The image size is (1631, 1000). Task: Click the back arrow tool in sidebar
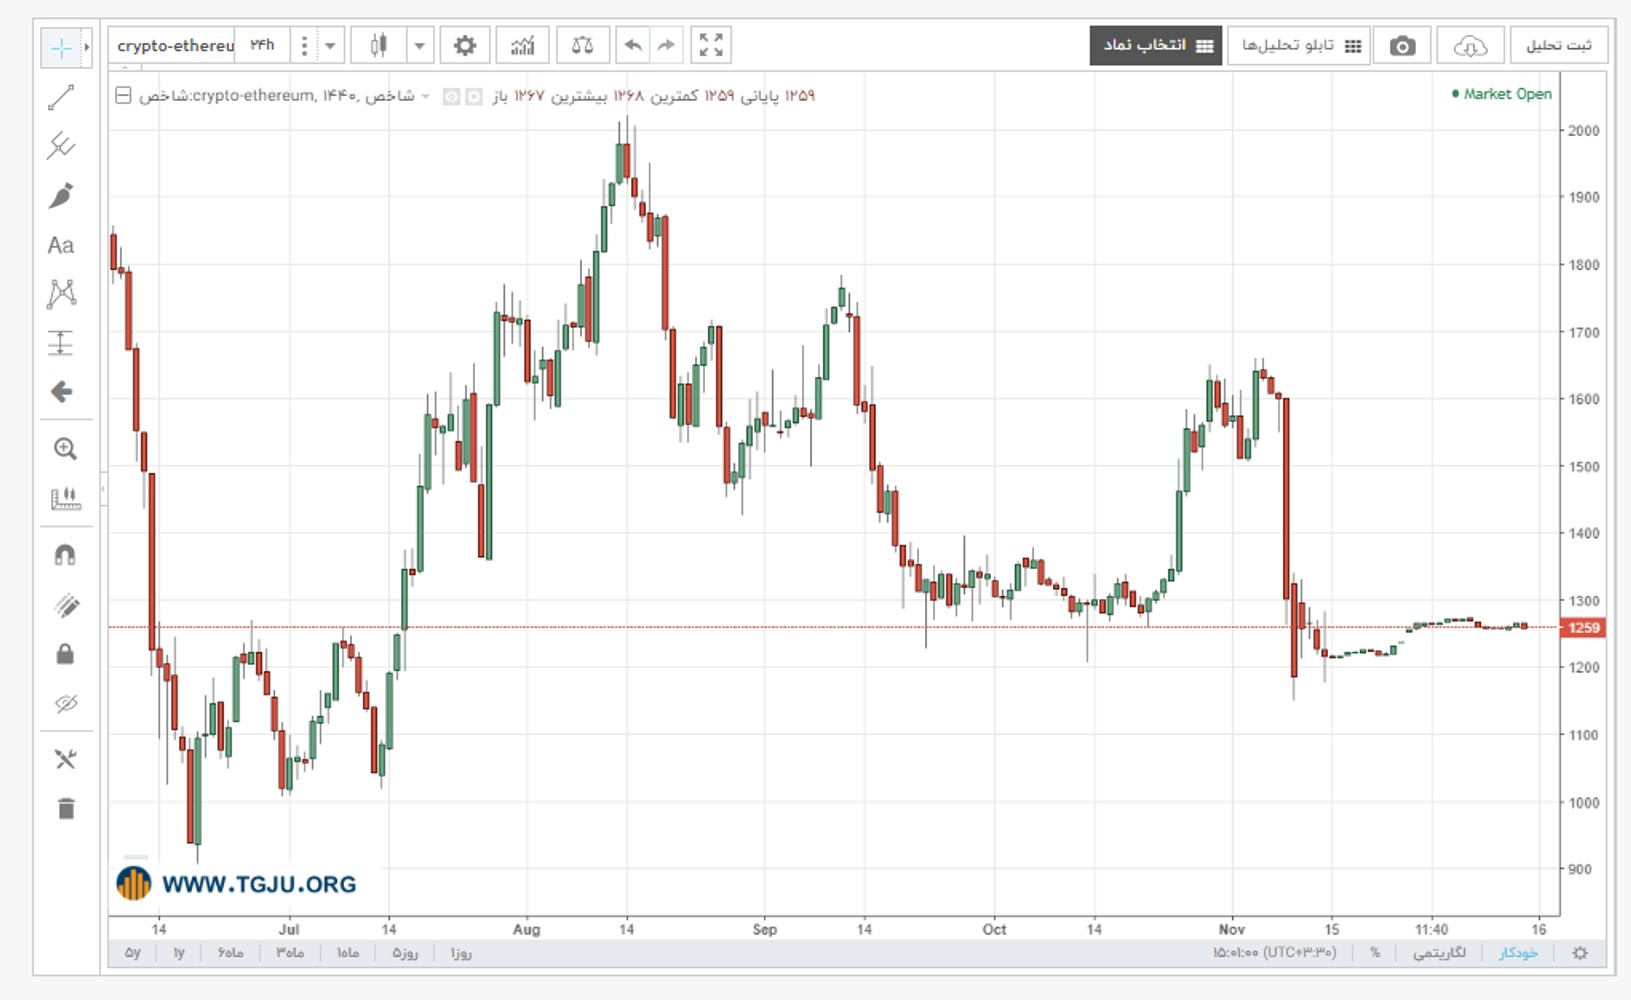(61, 392)
